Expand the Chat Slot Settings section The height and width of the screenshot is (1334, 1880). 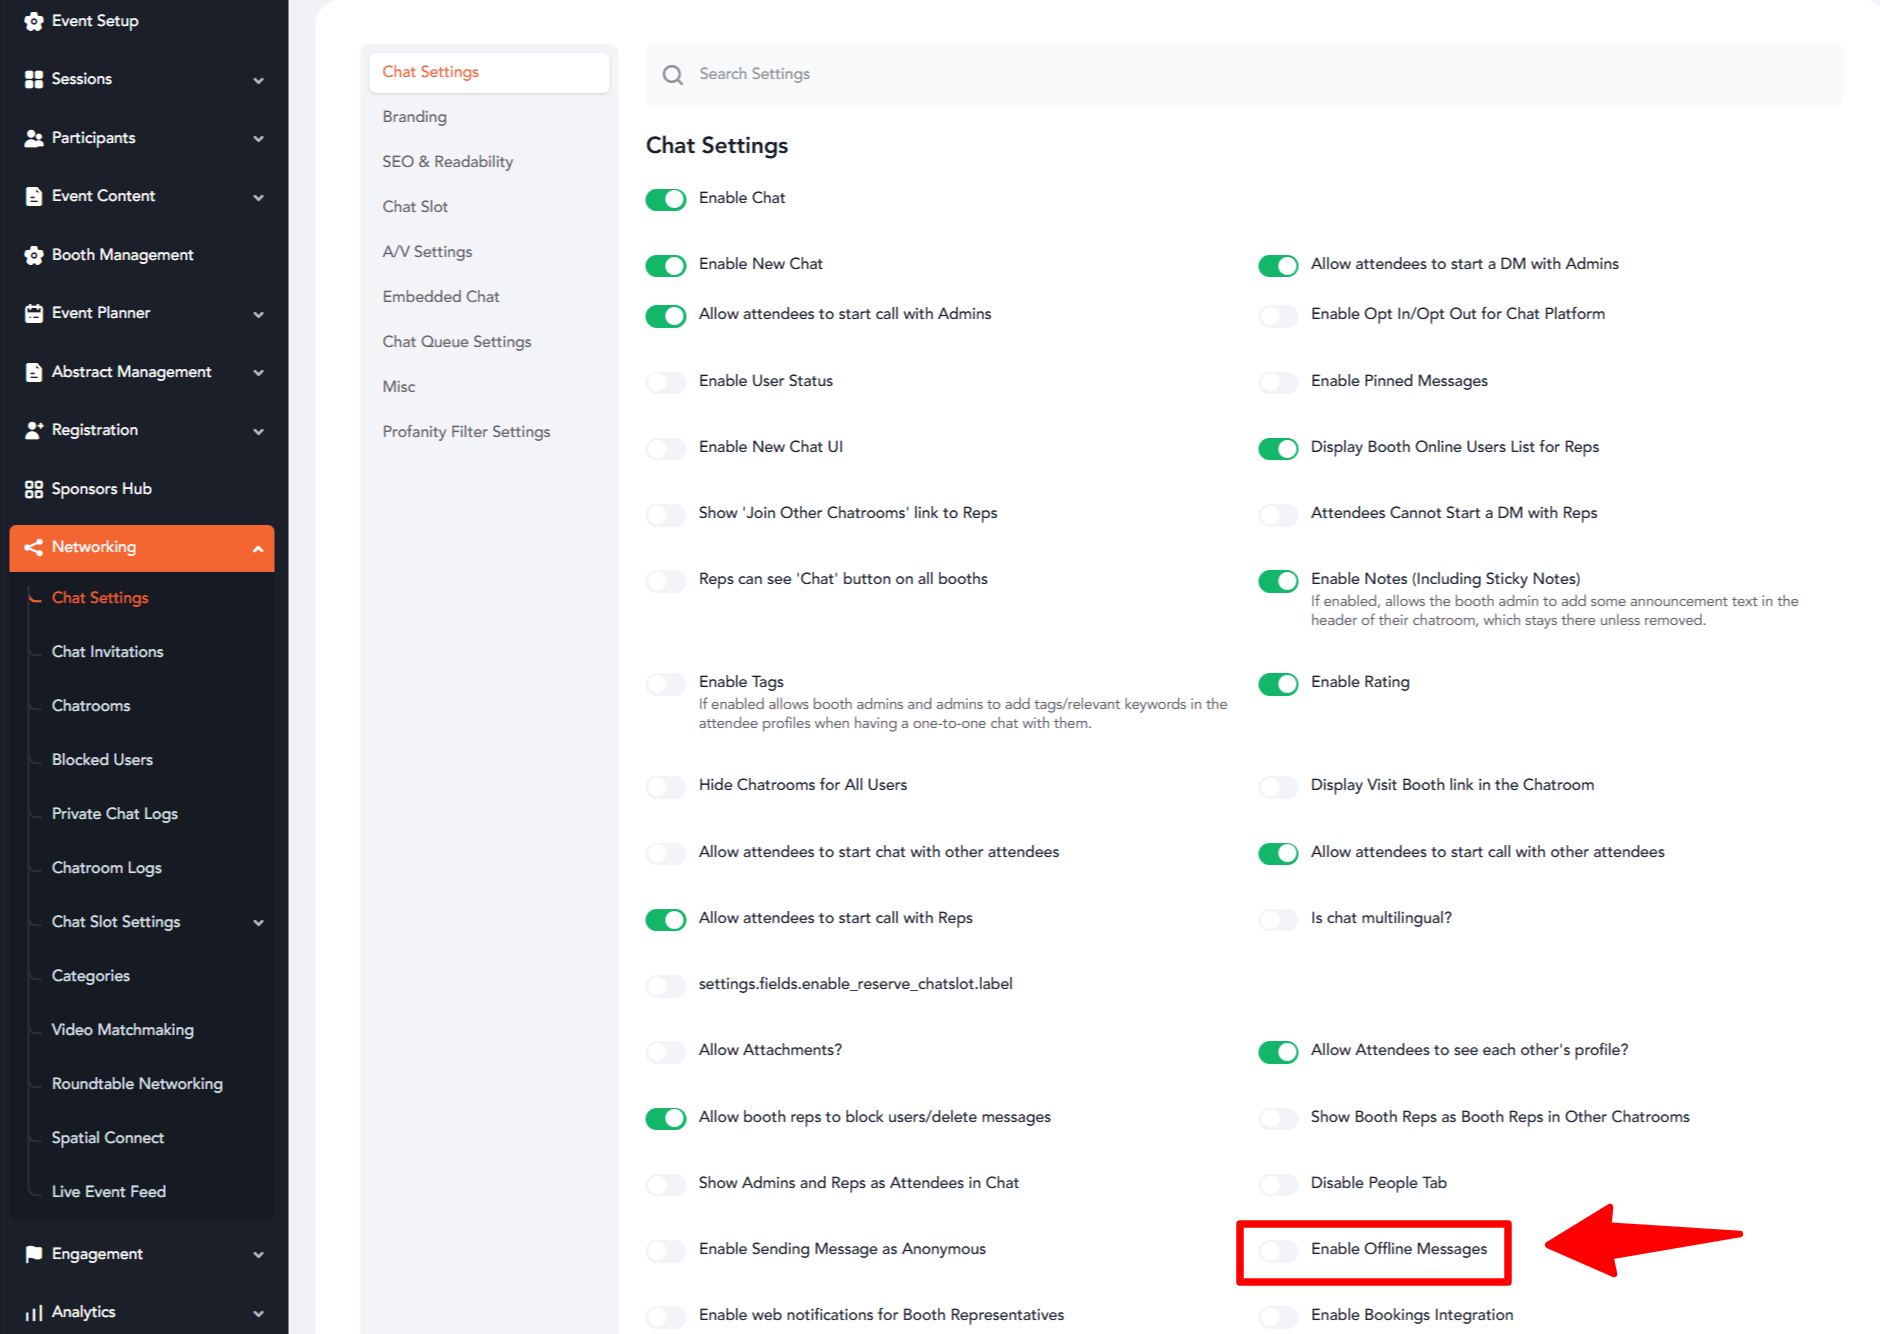pos(116,921)
